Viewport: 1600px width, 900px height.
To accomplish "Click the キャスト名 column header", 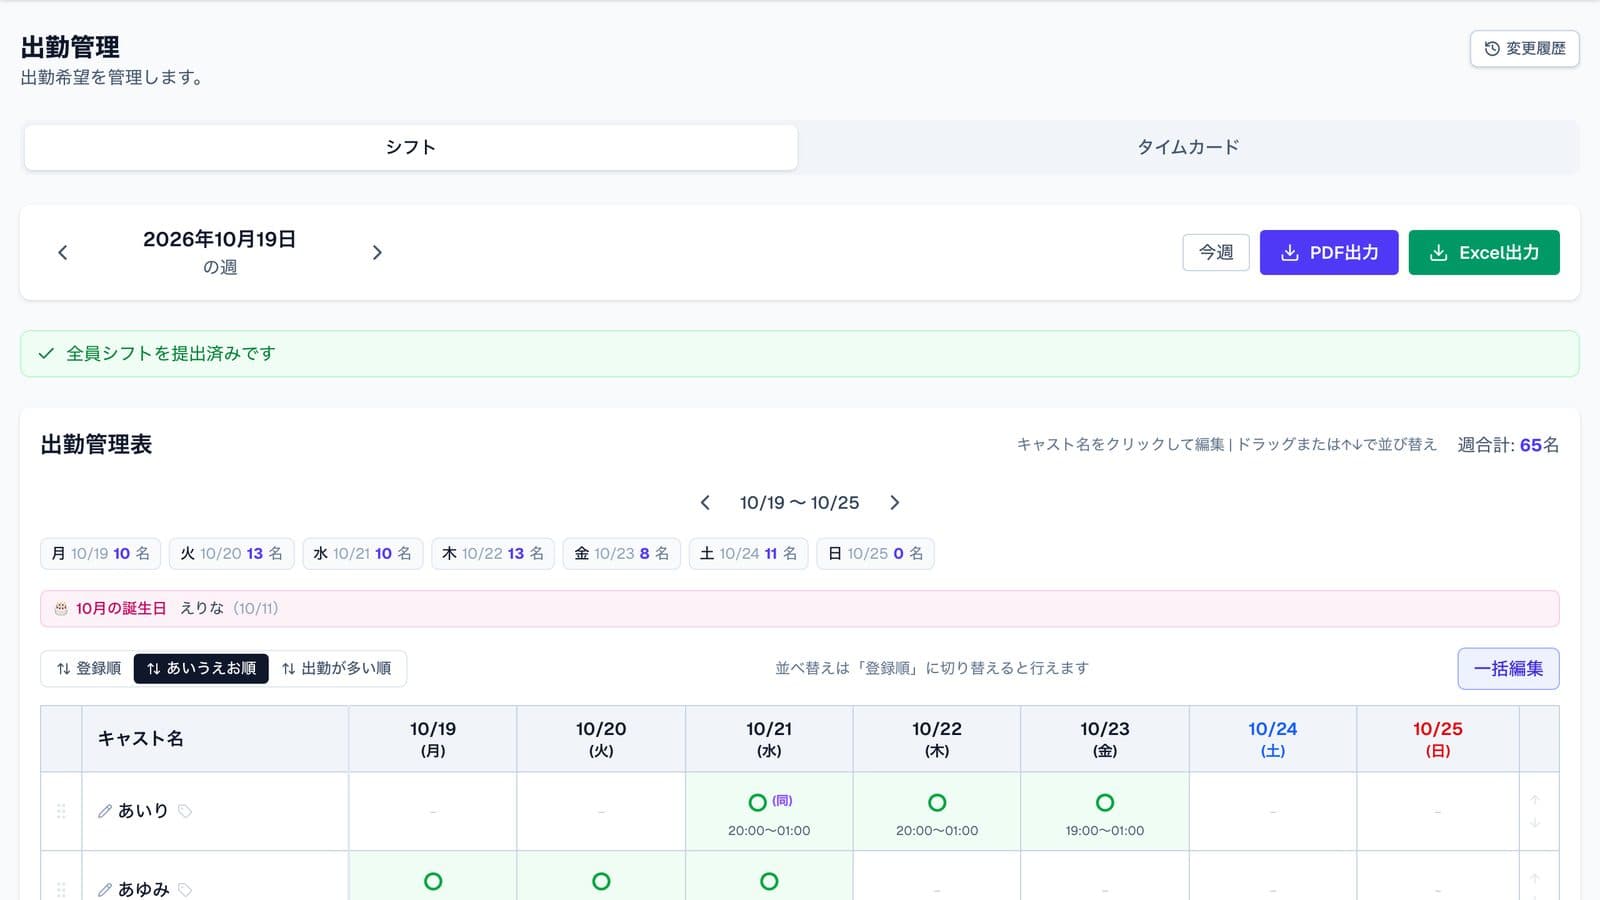I will pos(215,739).
